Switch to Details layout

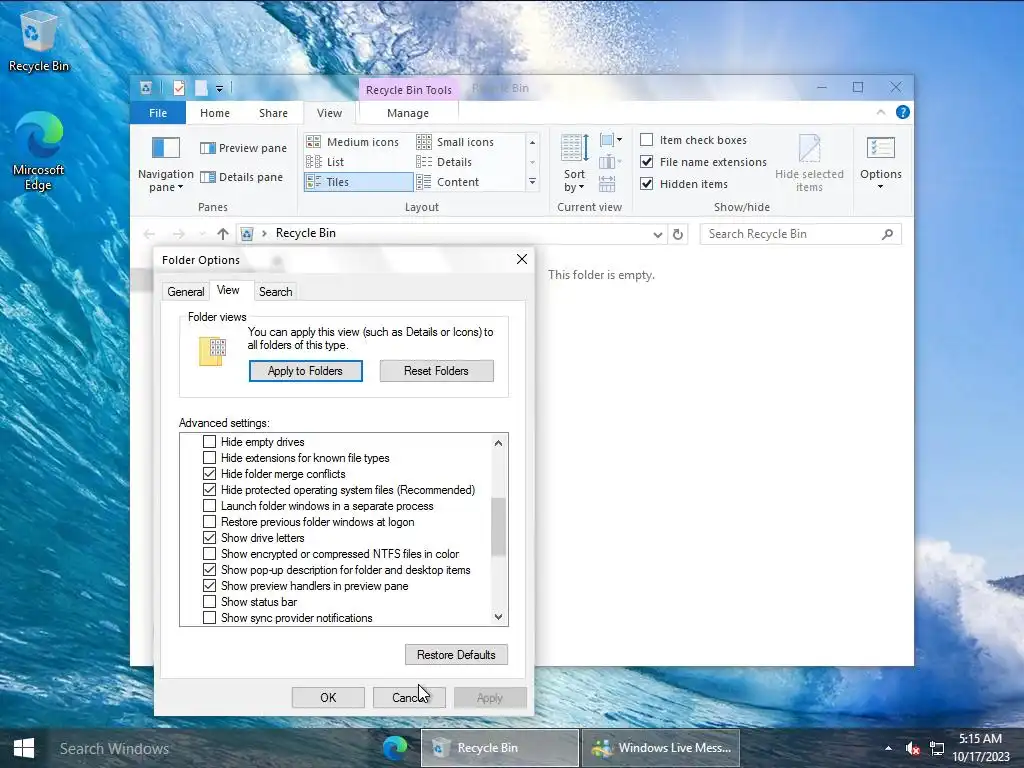point(444,162)
